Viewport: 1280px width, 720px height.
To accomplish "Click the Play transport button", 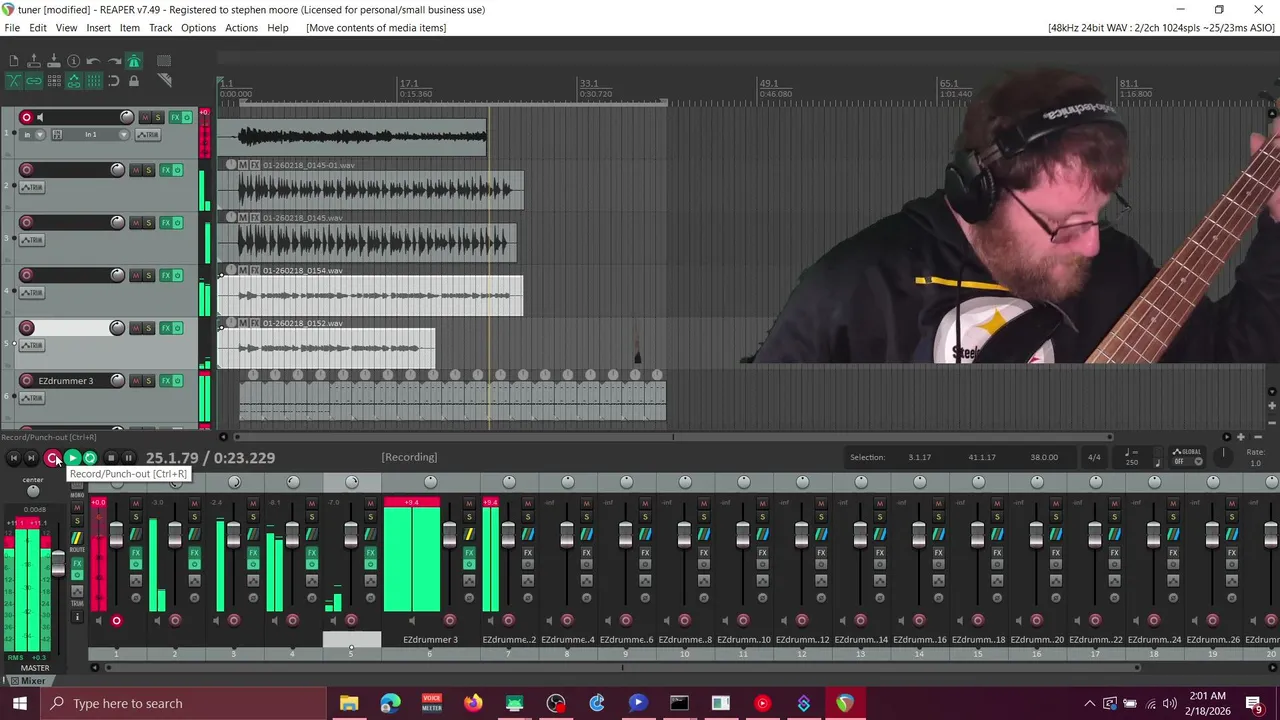I will (x=72, y=458).
